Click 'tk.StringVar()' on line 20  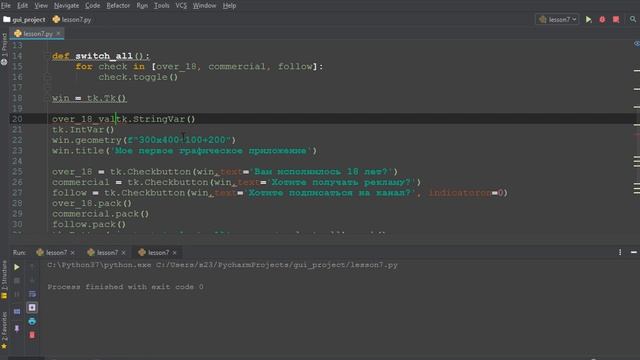pyautogui.click(x=156, y=119)
